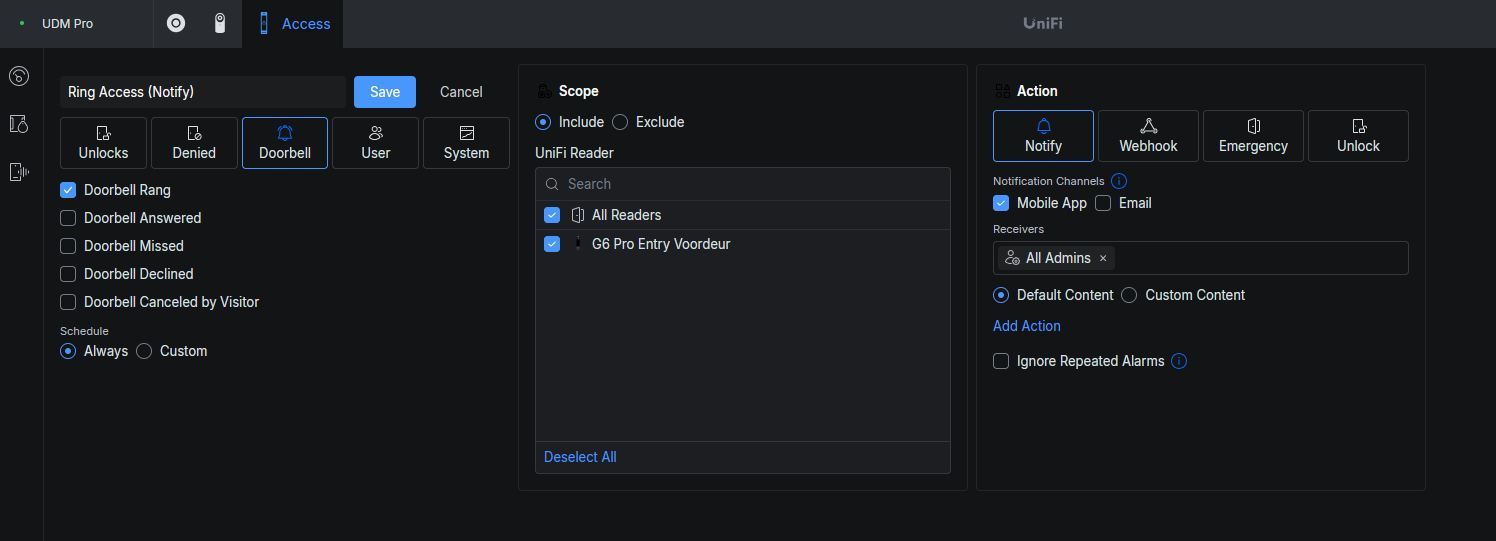Uncheck All Readers checkbox

coord(552,215)
